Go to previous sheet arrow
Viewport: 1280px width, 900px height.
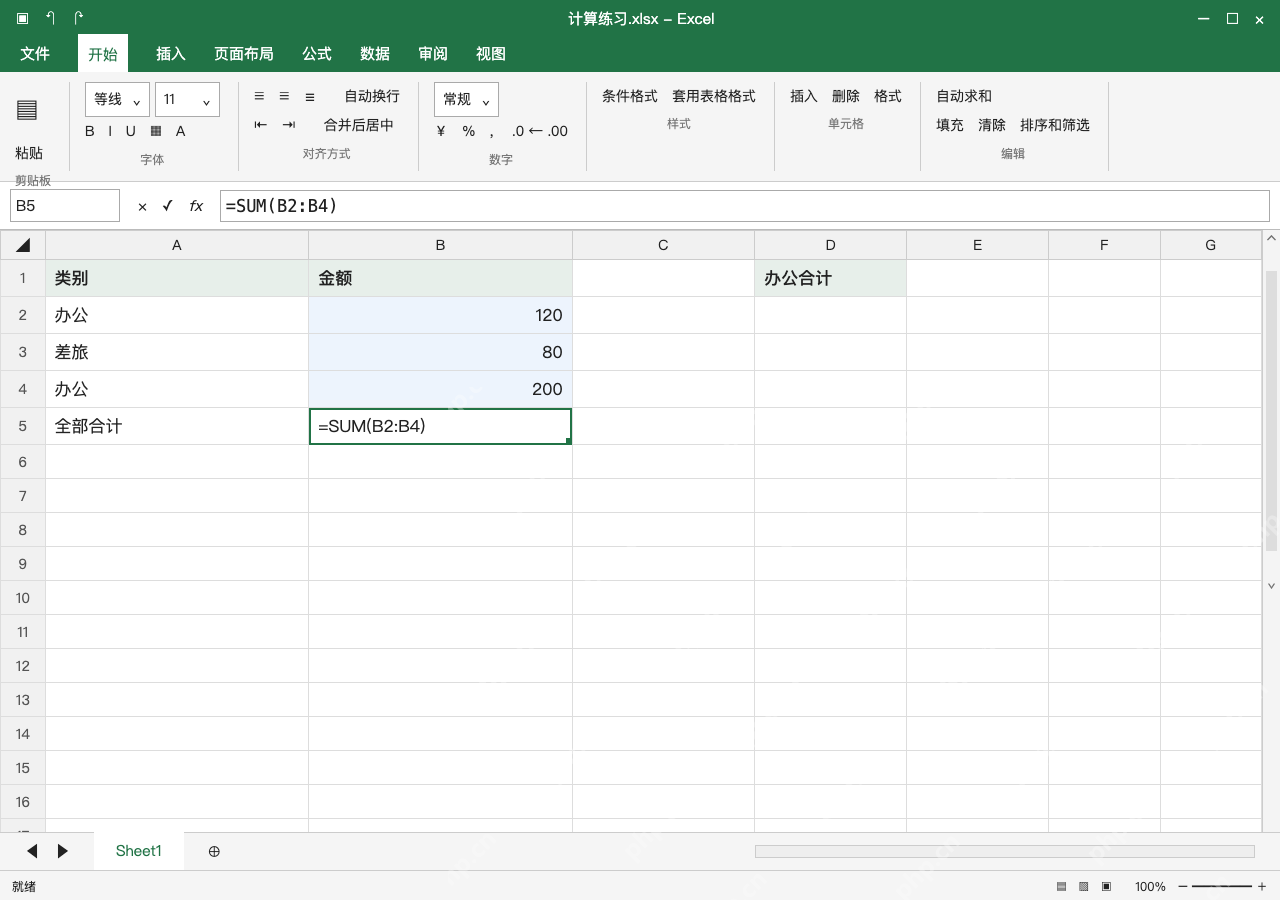tap(32, 851)
